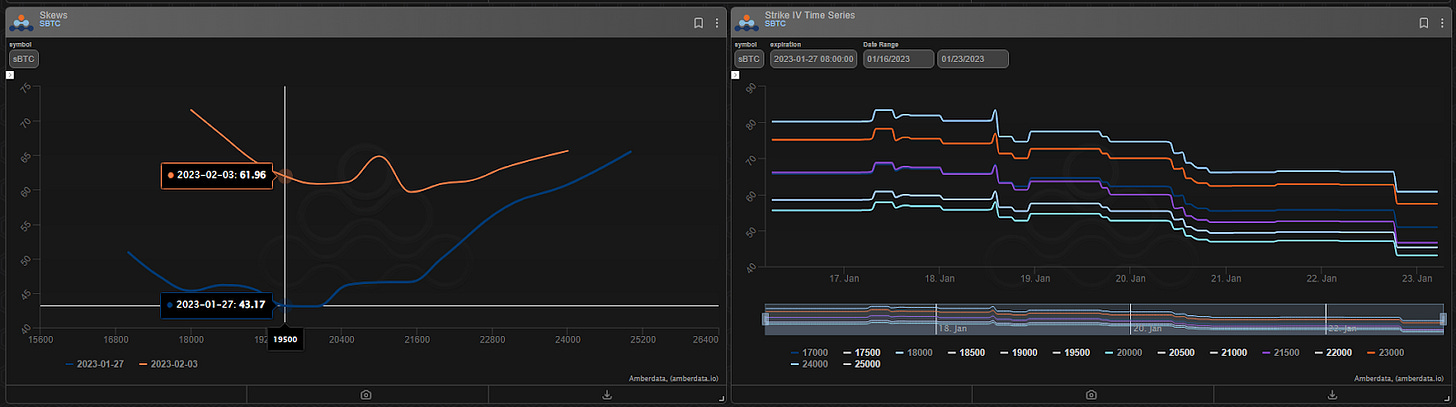Click the Skews panel title
The height and width of the screenshot is (407, 1456).
pos(52,16)
